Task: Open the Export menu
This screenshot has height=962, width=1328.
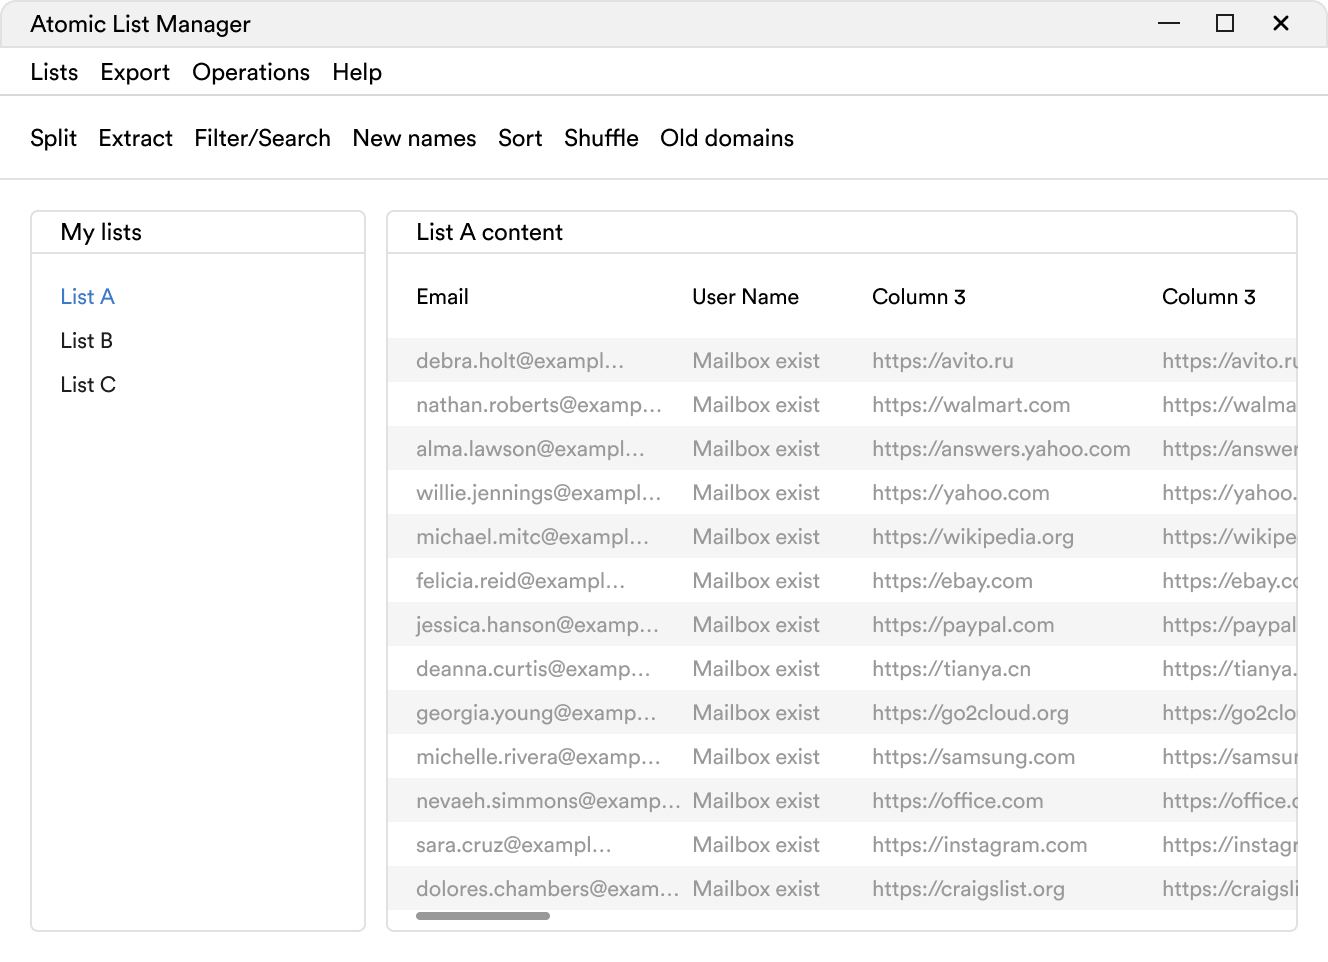Action: 135,72
